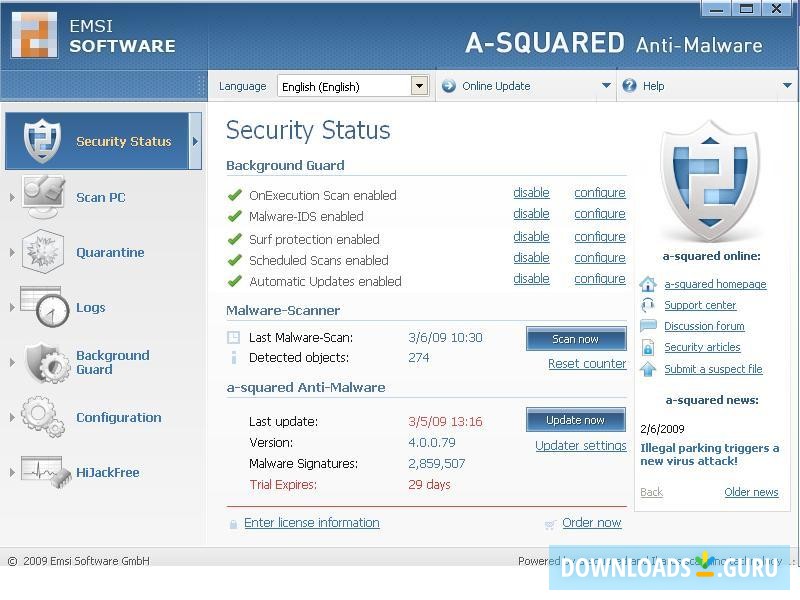Click the Reset counter link
This screenshot has width=800, height=600.
[587, 364]
